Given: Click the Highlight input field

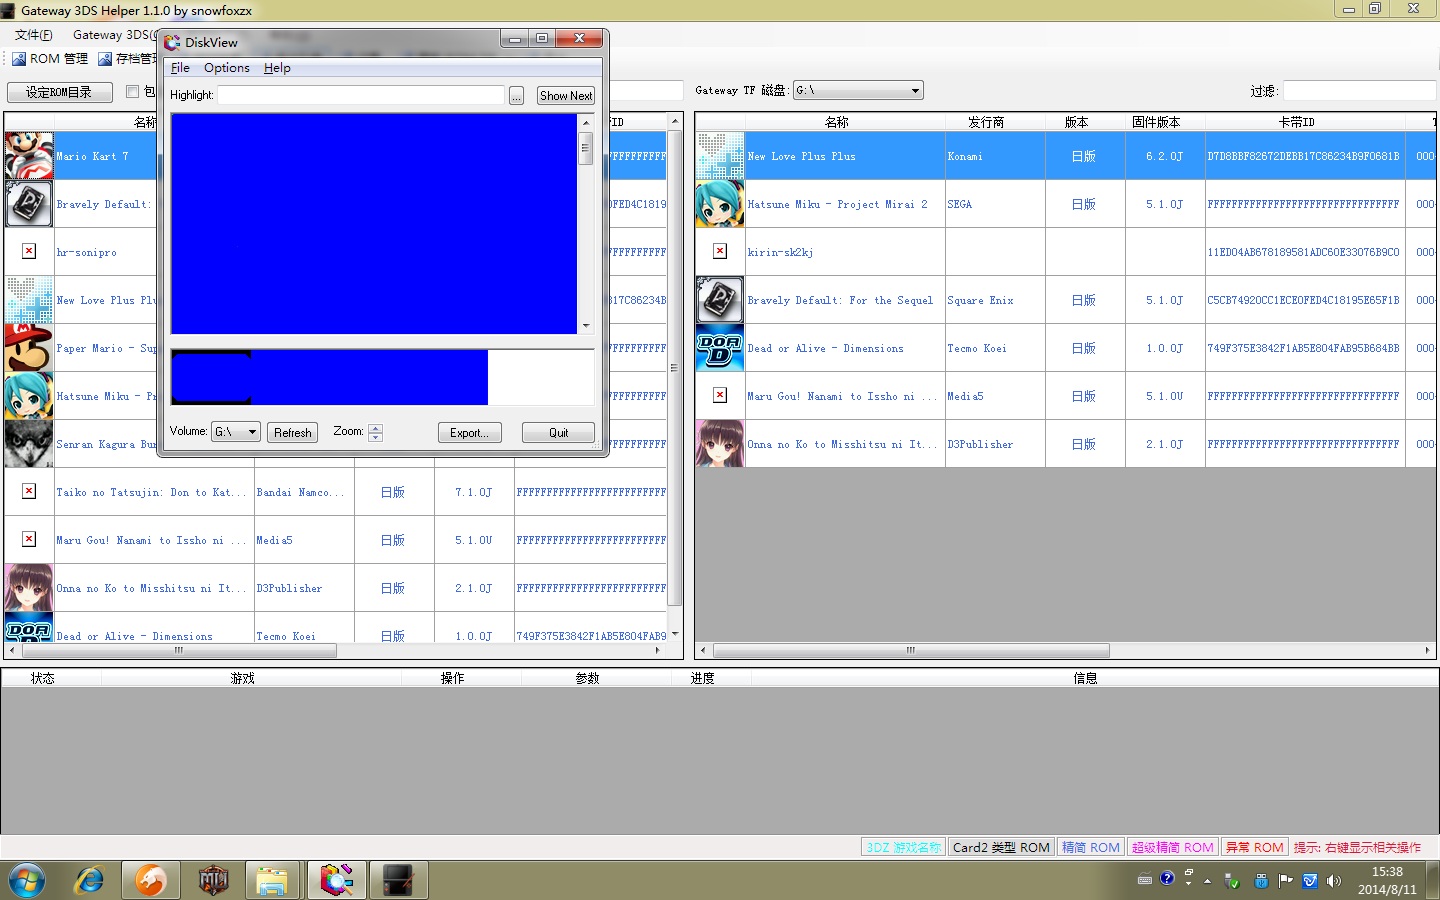Looking at the screenshot, I should [x=361, y=95].
